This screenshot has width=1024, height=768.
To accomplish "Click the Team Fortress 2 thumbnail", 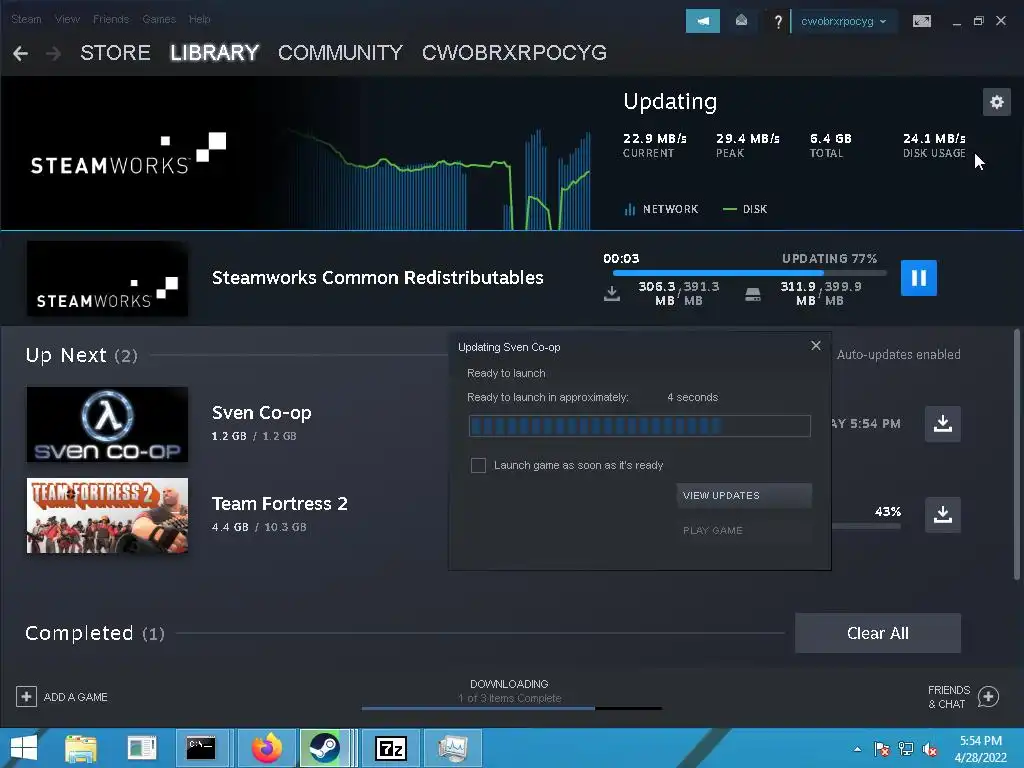I will pos(107,515).
